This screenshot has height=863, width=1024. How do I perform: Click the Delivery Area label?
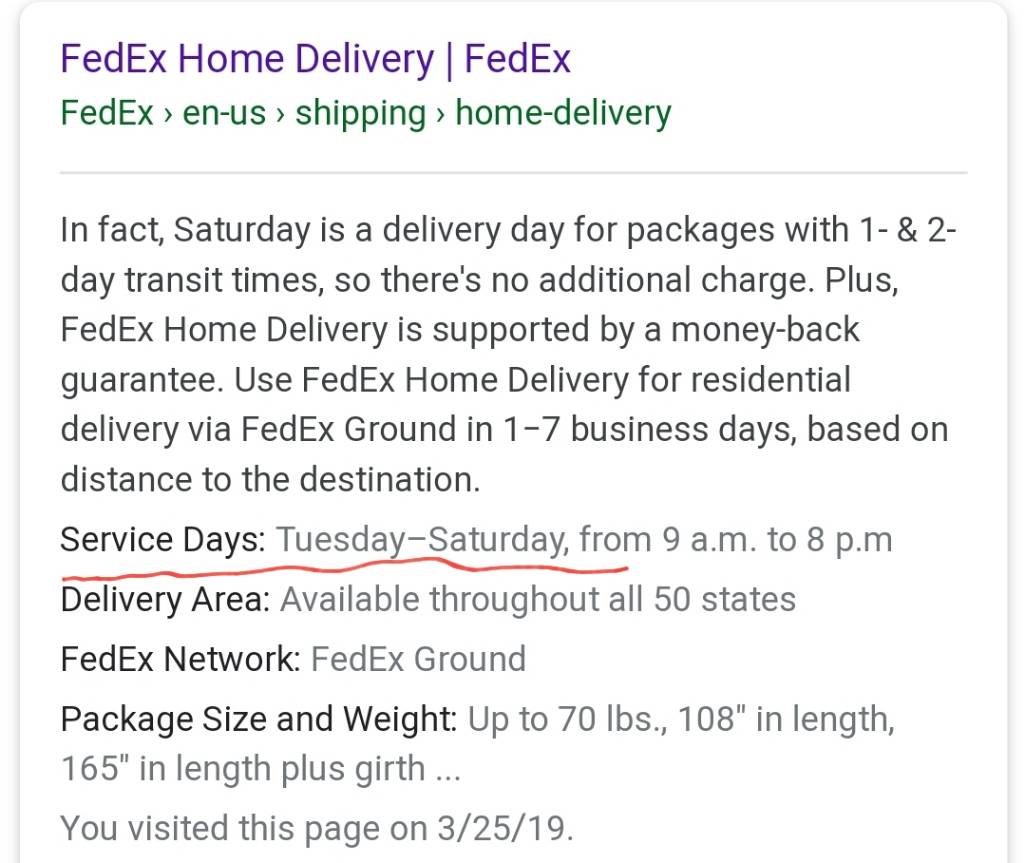165,600
